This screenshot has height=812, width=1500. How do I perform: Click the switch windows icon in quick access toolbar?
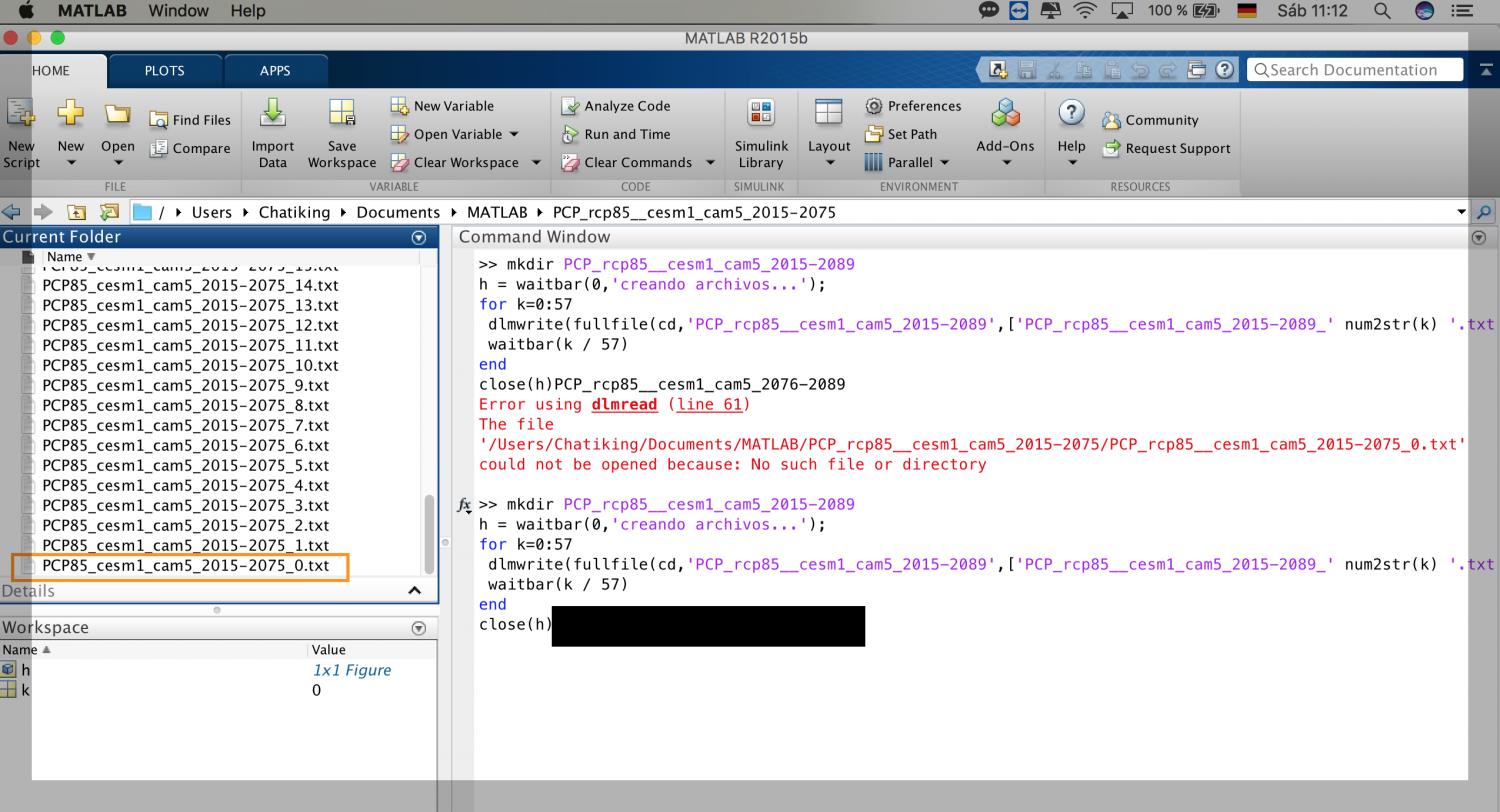coord(1198,70)
